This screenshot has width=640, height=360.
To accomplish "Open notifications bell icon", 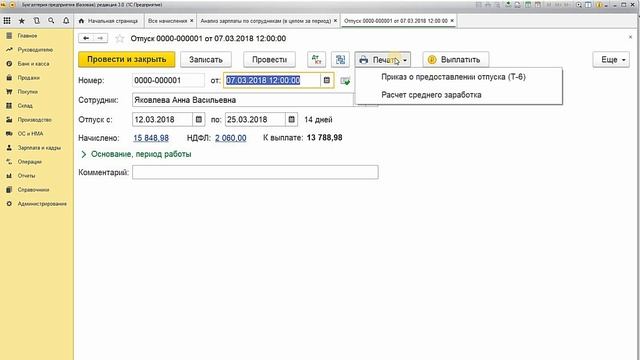I will pyautogui.click(x=66, y=20).
